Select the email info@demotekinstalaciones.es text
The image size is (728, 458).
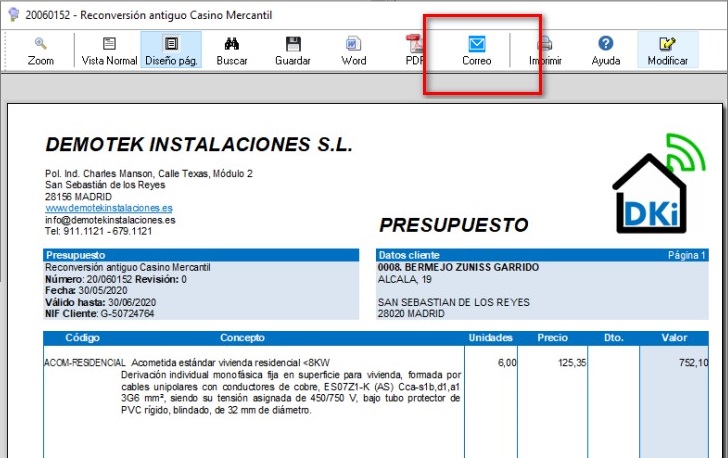tap(110, 220)
